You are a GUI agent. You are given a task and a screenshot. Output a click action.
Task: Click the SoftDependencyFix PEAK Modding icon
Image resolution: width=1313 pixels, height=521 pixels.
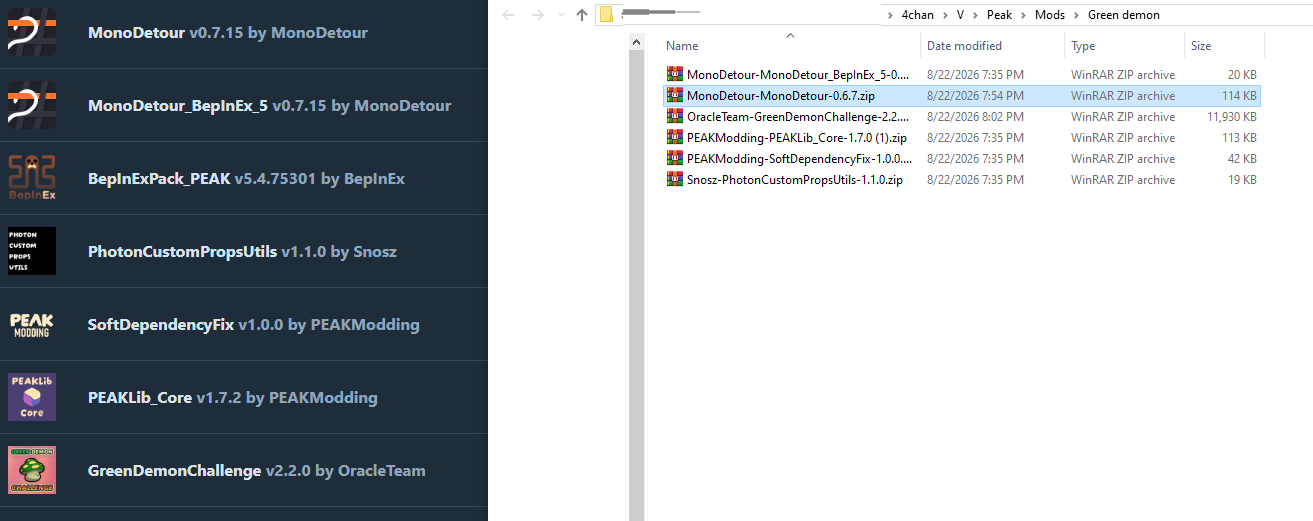coord(32,324)
